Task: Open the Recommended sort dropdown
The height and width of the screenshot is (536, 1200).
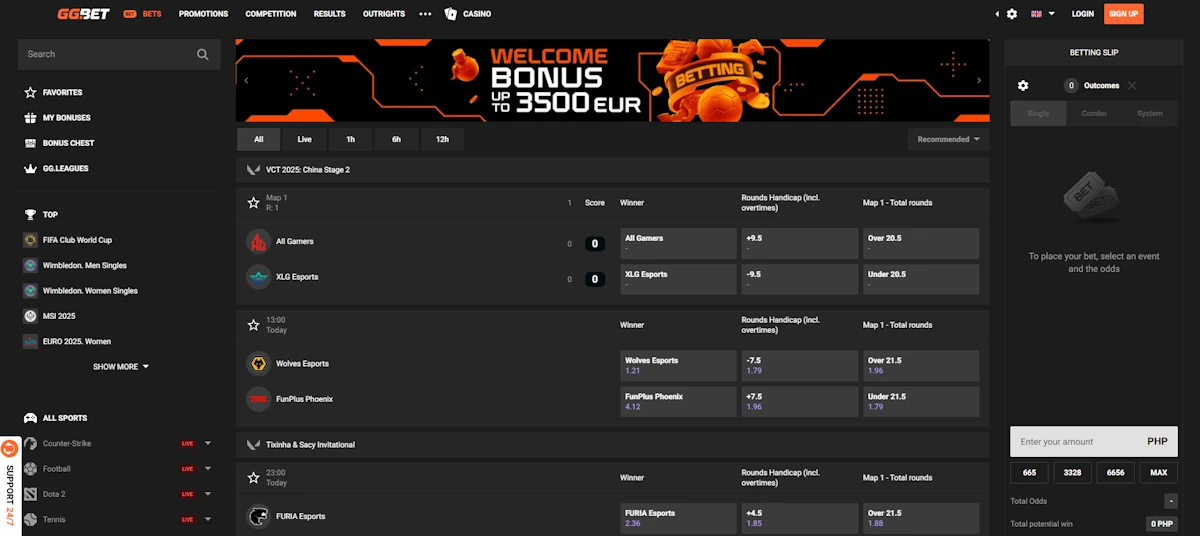Action: [948, 139]
